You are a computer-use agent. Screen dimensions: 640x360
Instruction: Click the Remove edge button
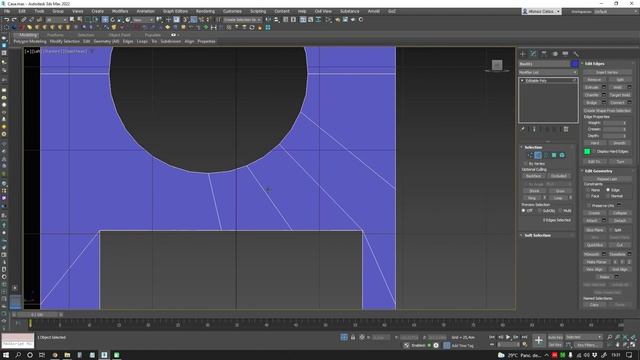coord(594,80)
